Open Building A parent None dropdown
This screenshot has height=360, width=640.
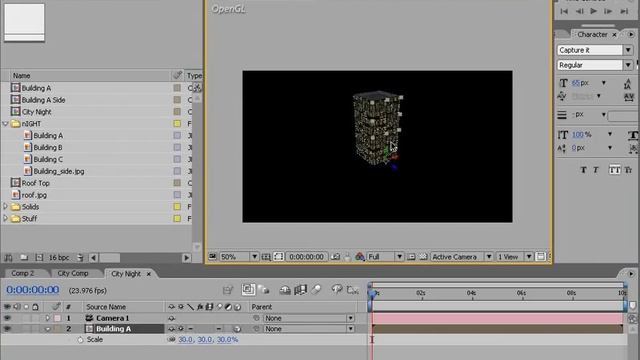click(309, 329)
